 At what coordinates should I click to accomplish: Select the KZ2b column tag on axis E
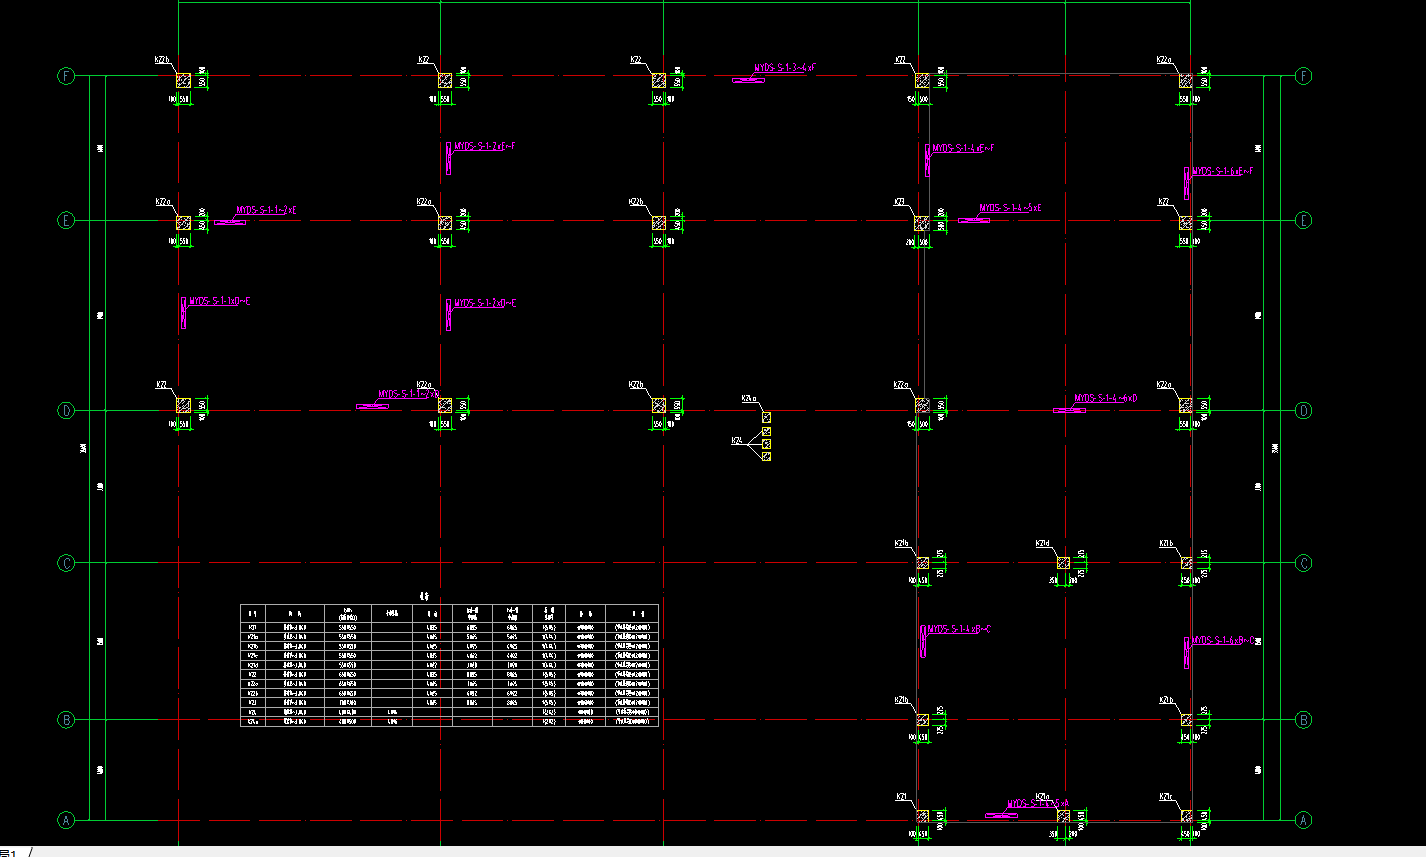tap(637, 202)
